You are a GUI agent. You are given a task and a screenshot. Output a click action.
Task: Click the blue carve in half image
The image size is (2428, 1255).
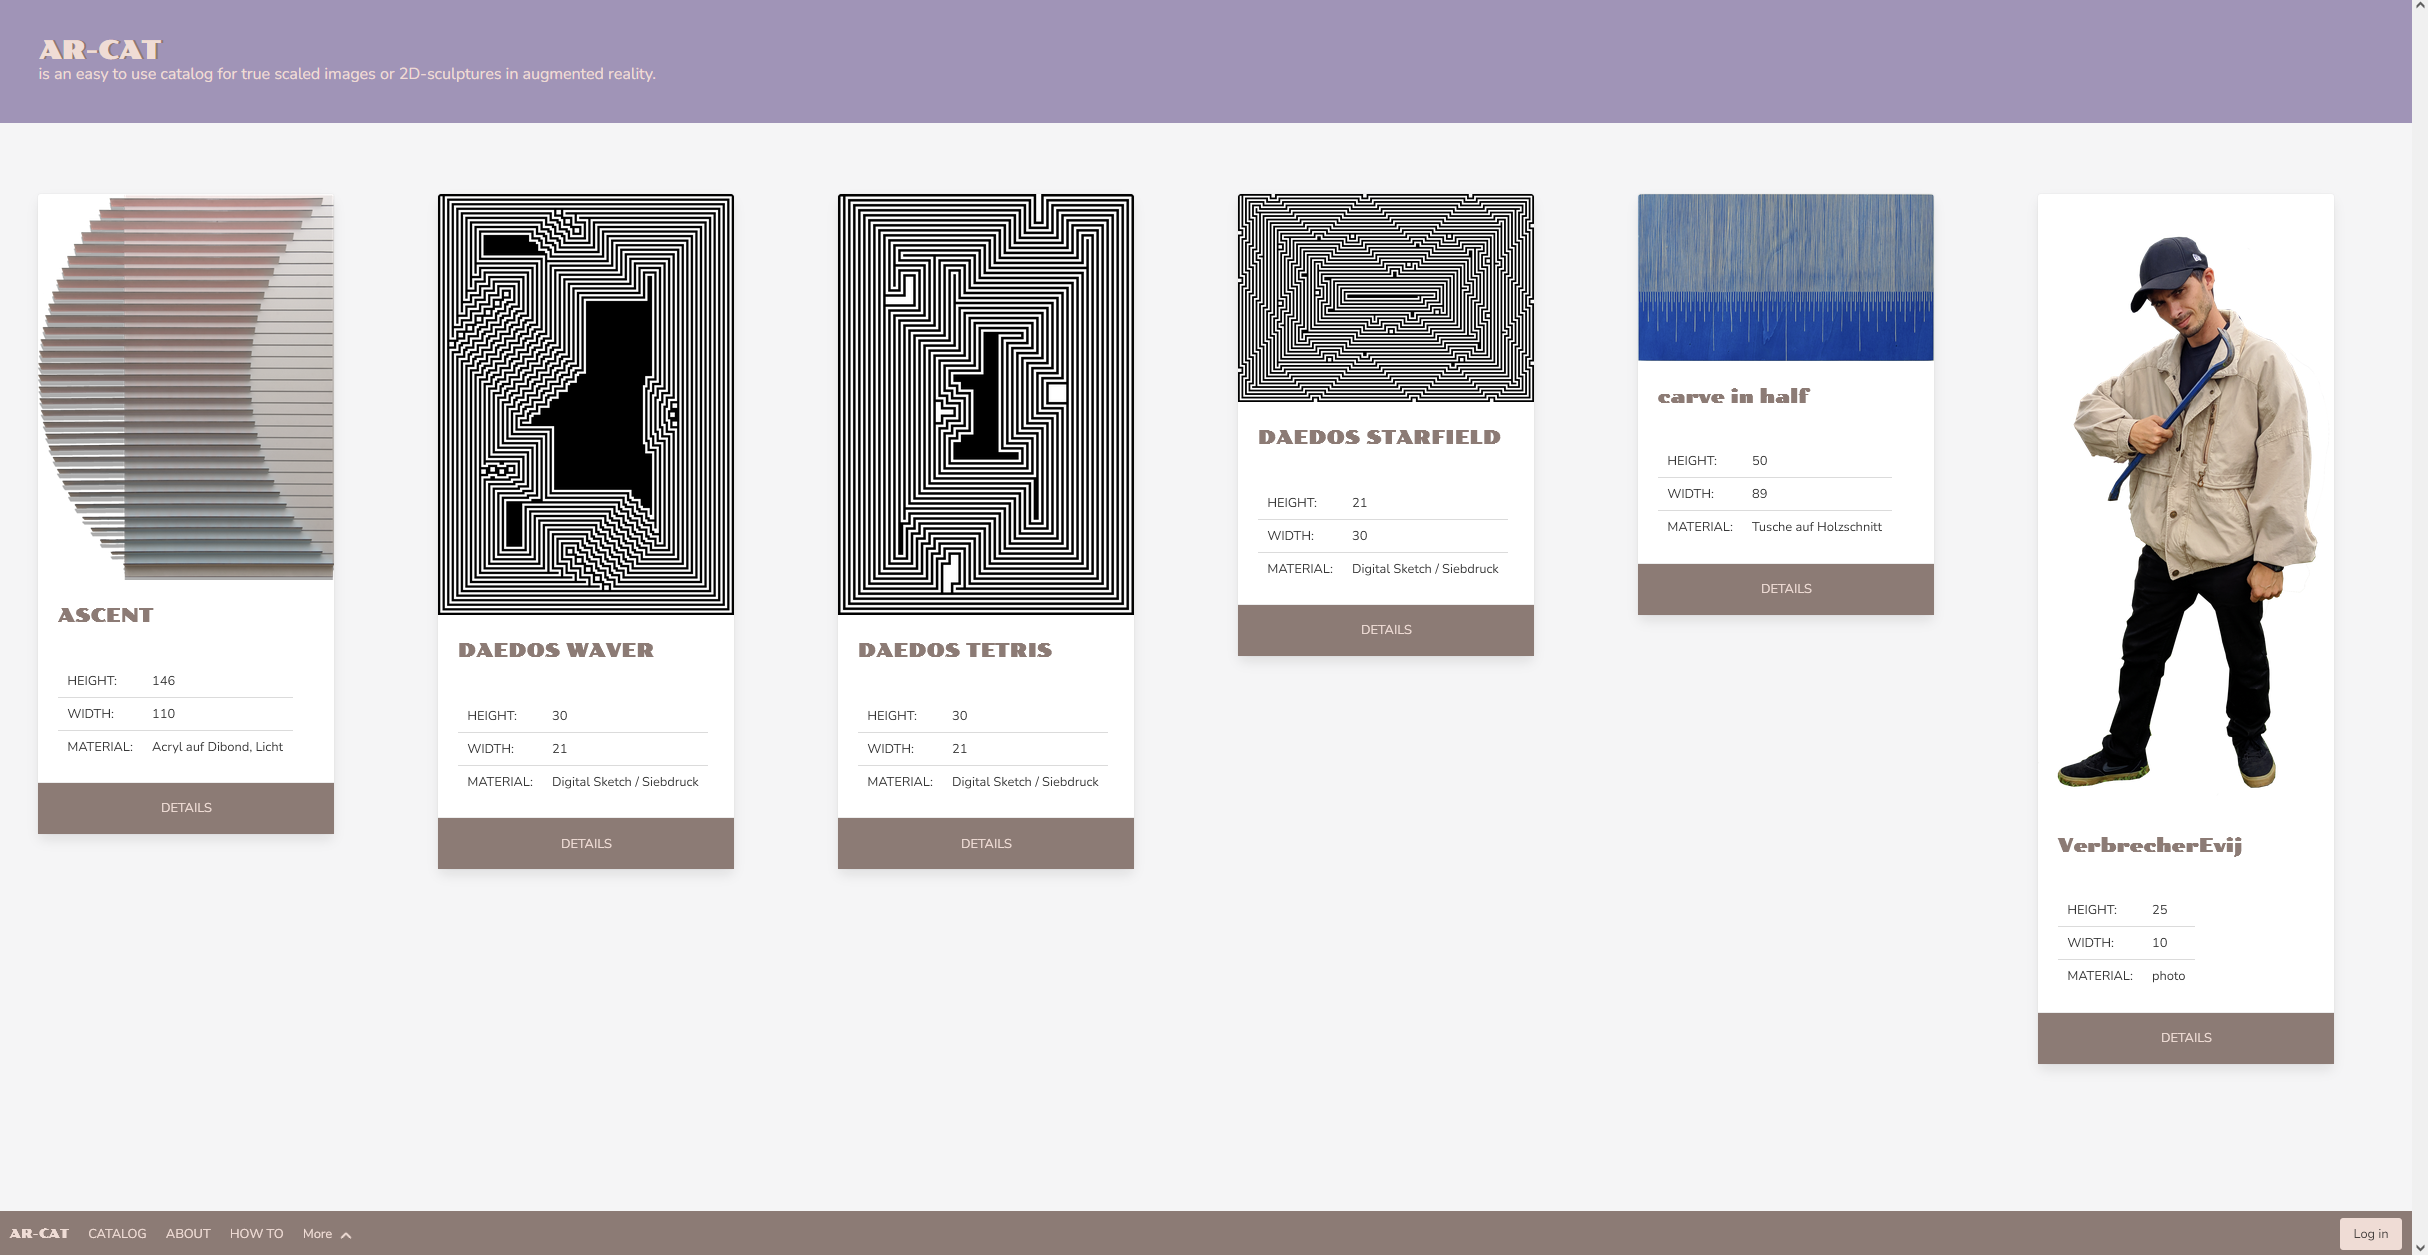tap(1786, 277)
